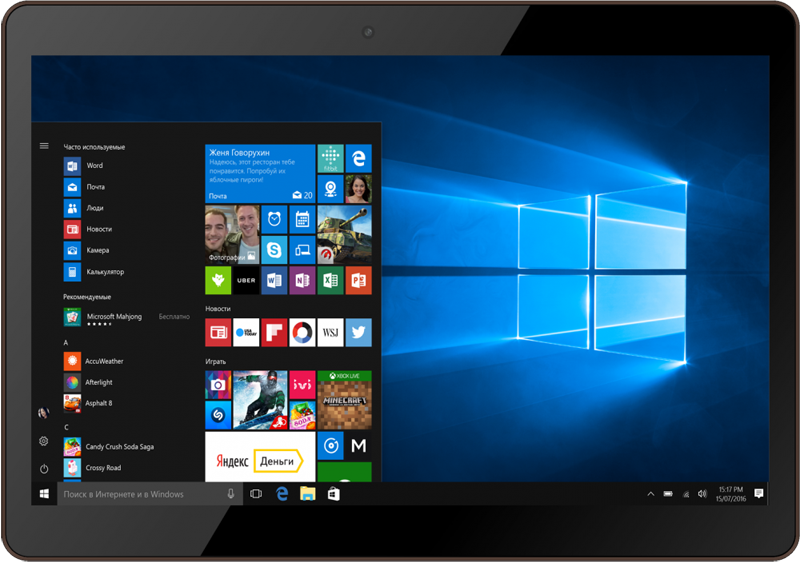This screenshot has height=563, width=800.
Task: Expand the Start hamburger menu
Action: pos(44,146)
